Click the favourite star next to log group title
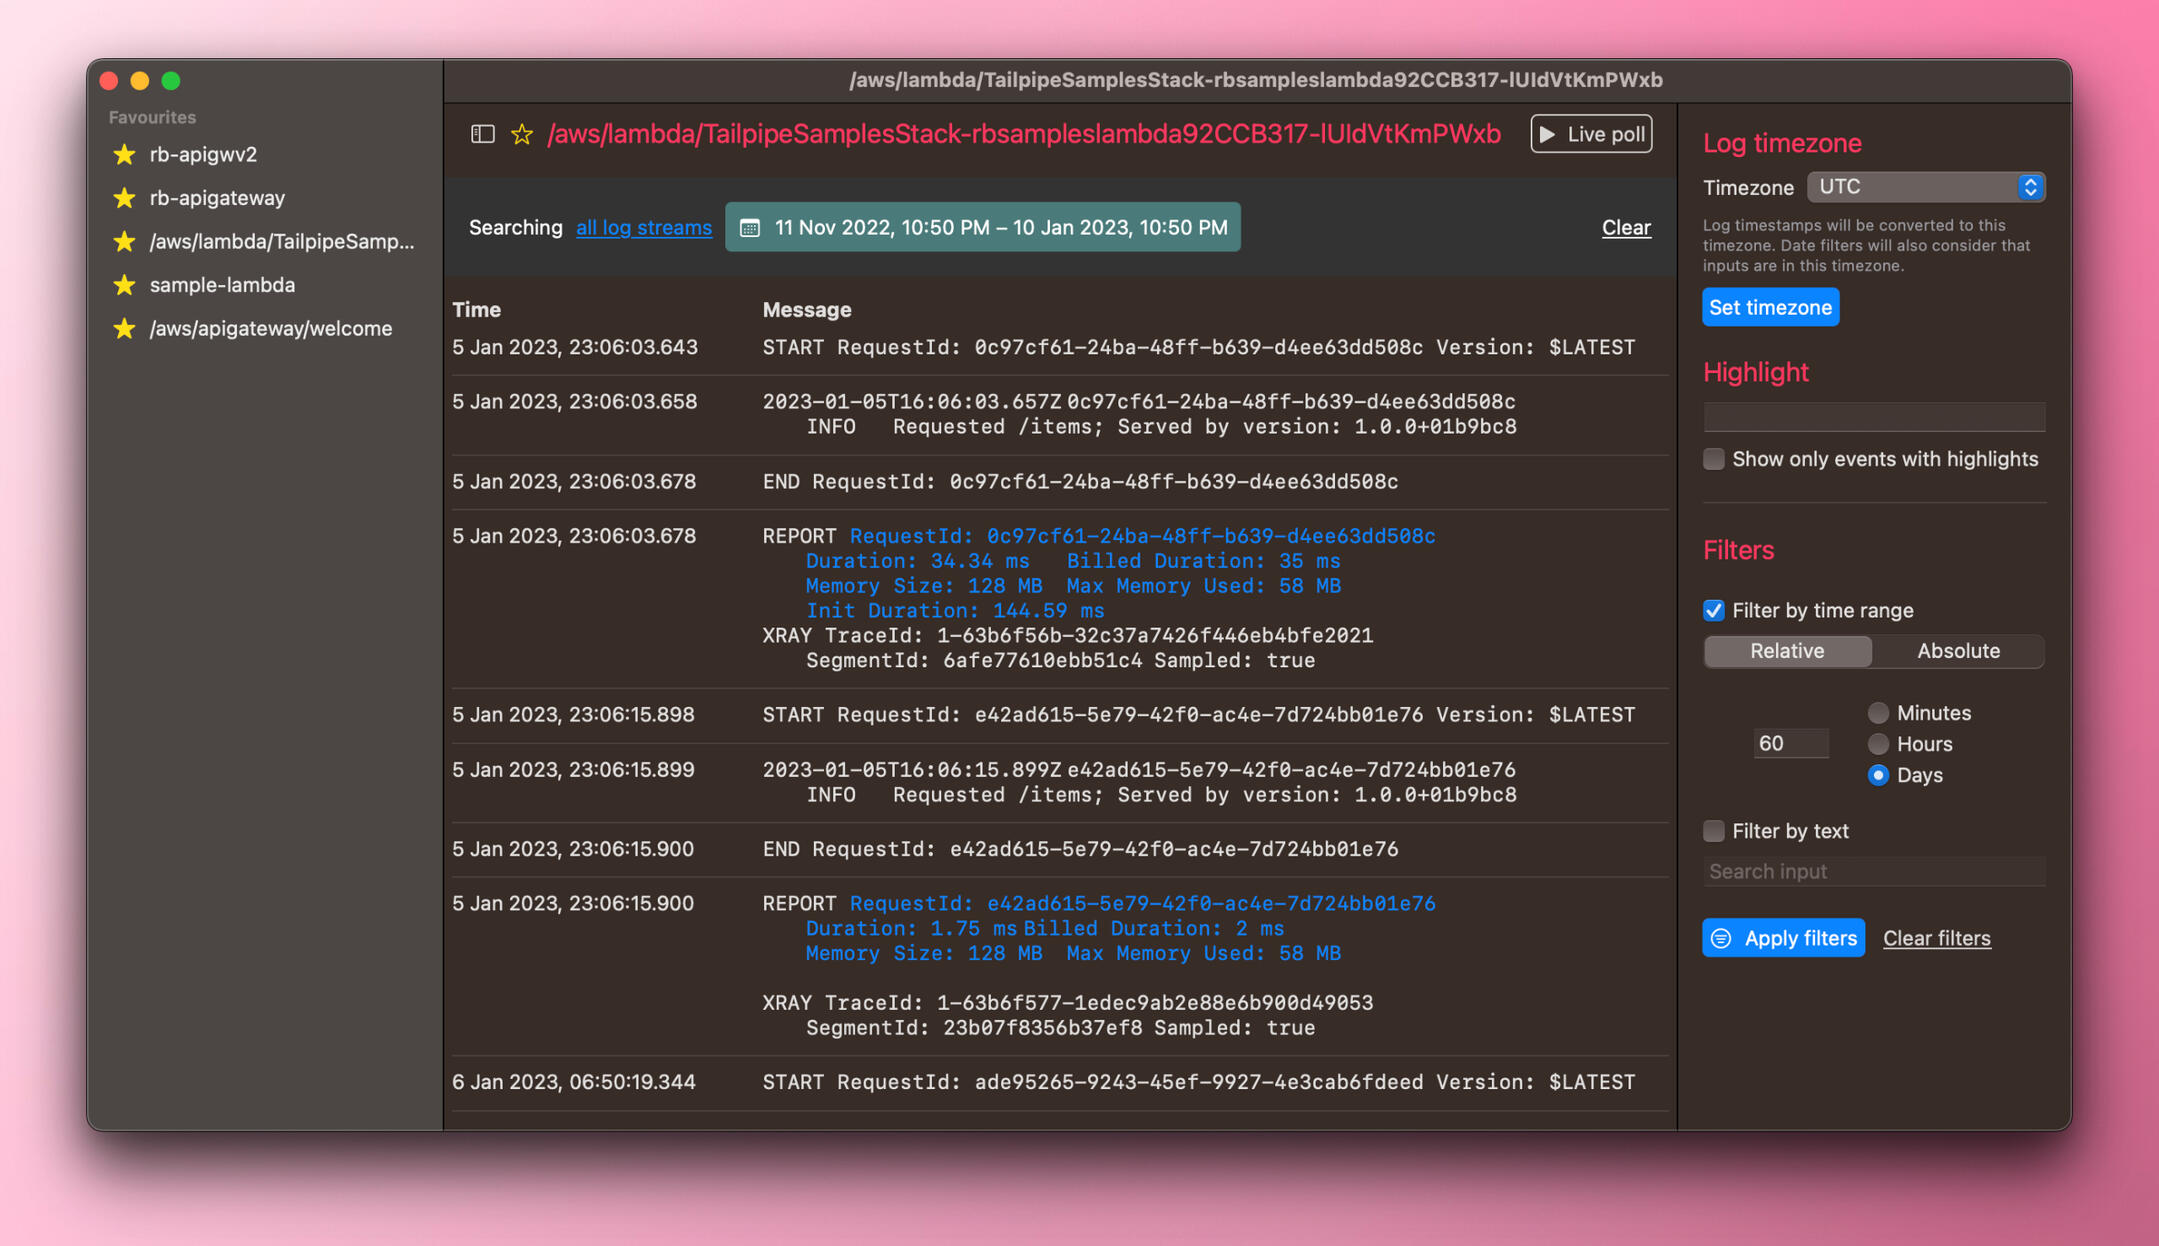The image size is (2159, 1246). tap(522, 134)
